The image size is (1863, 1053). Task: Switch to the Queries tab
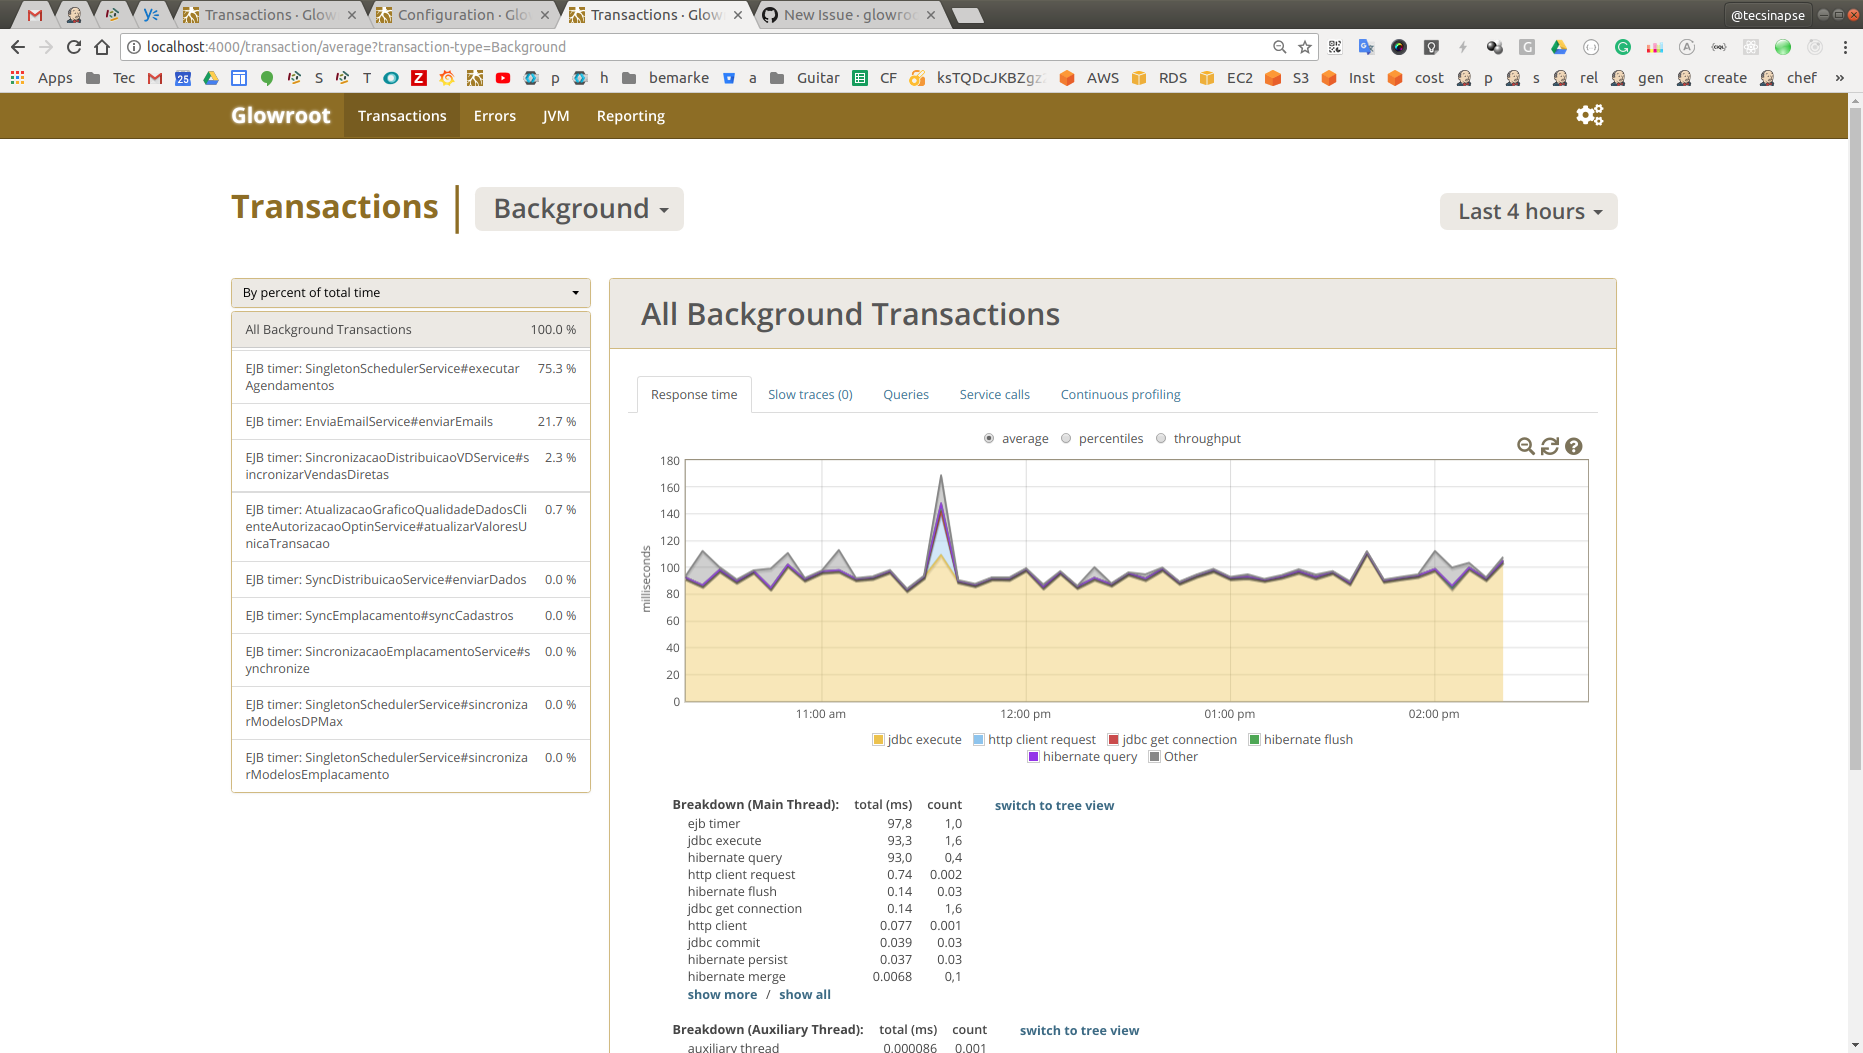pos(905,394)
